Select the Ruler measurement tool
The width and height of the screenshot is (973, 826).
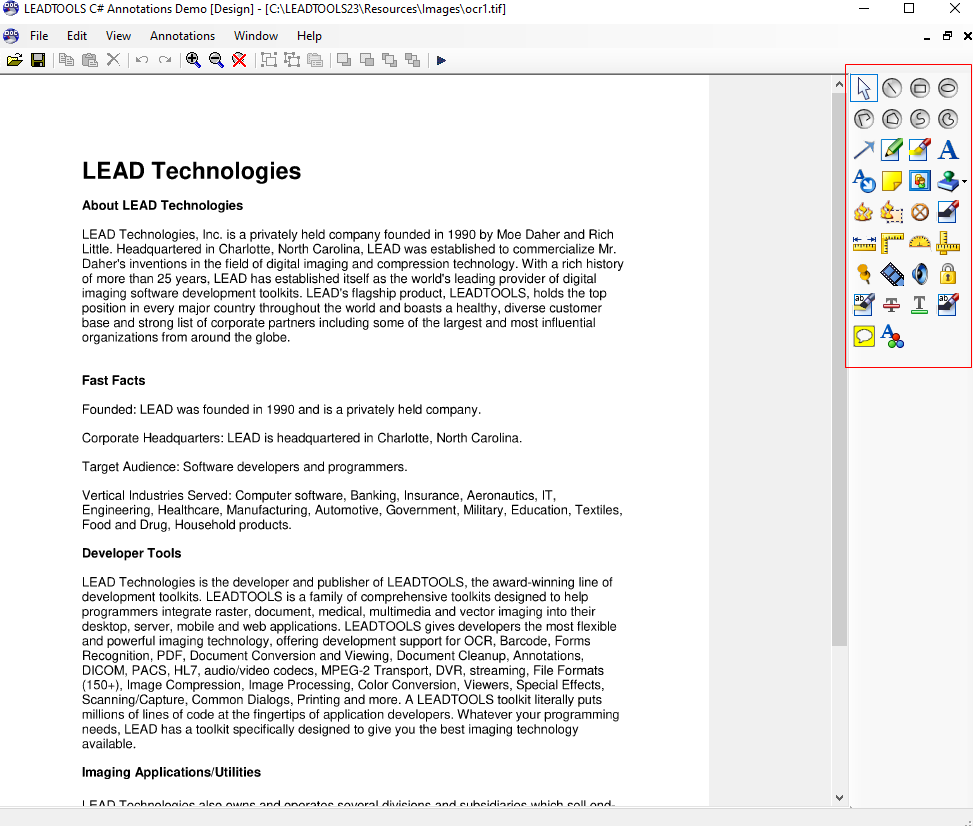pyautogui.click(x=864, y=243)
